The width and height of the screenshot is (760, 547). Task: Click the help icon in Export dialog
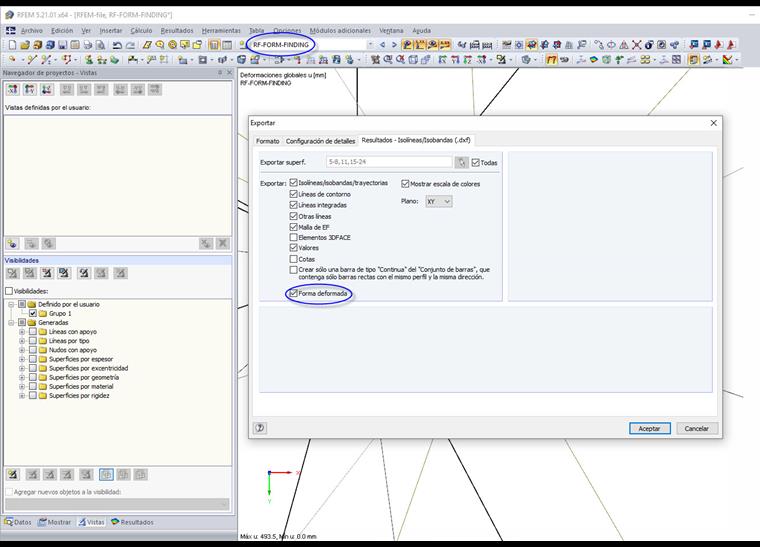click(x=260, y=428)
